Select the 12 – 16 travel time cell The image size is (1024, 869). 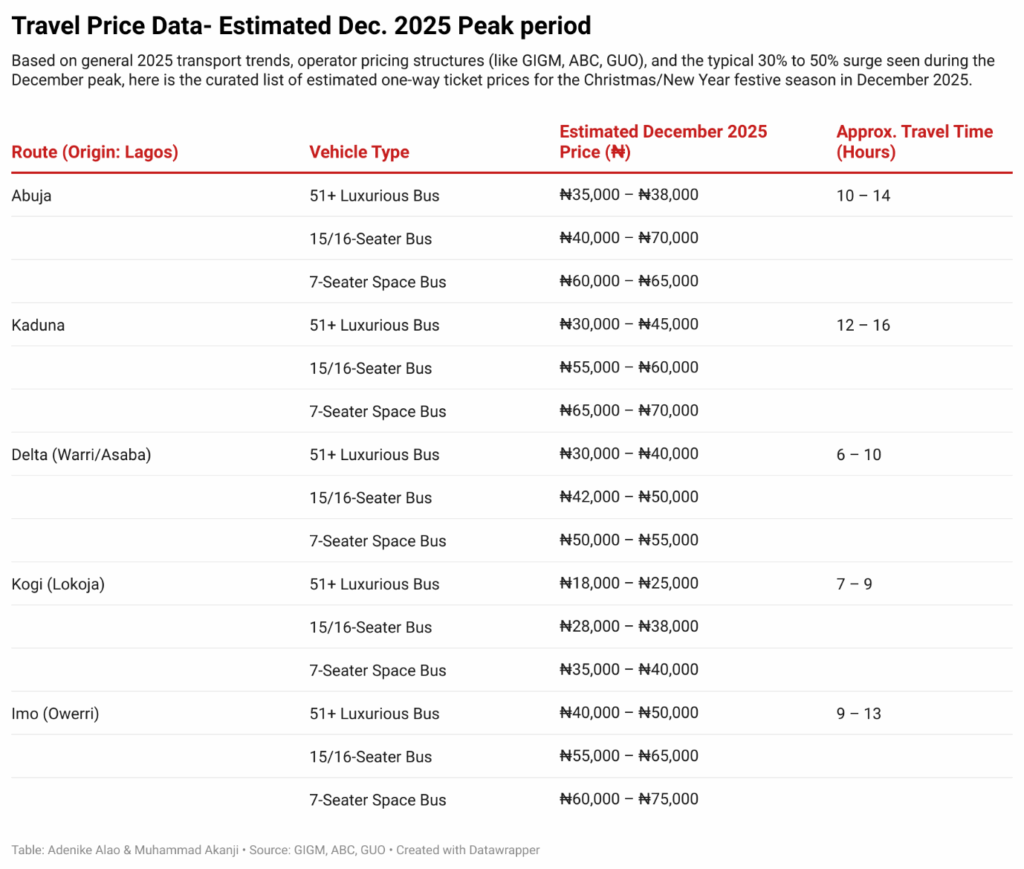[x=863, y=325]
